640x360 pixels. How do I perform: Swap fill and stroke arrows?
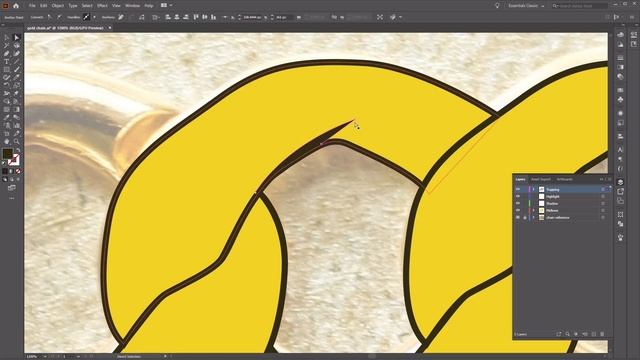pos(18,151)
